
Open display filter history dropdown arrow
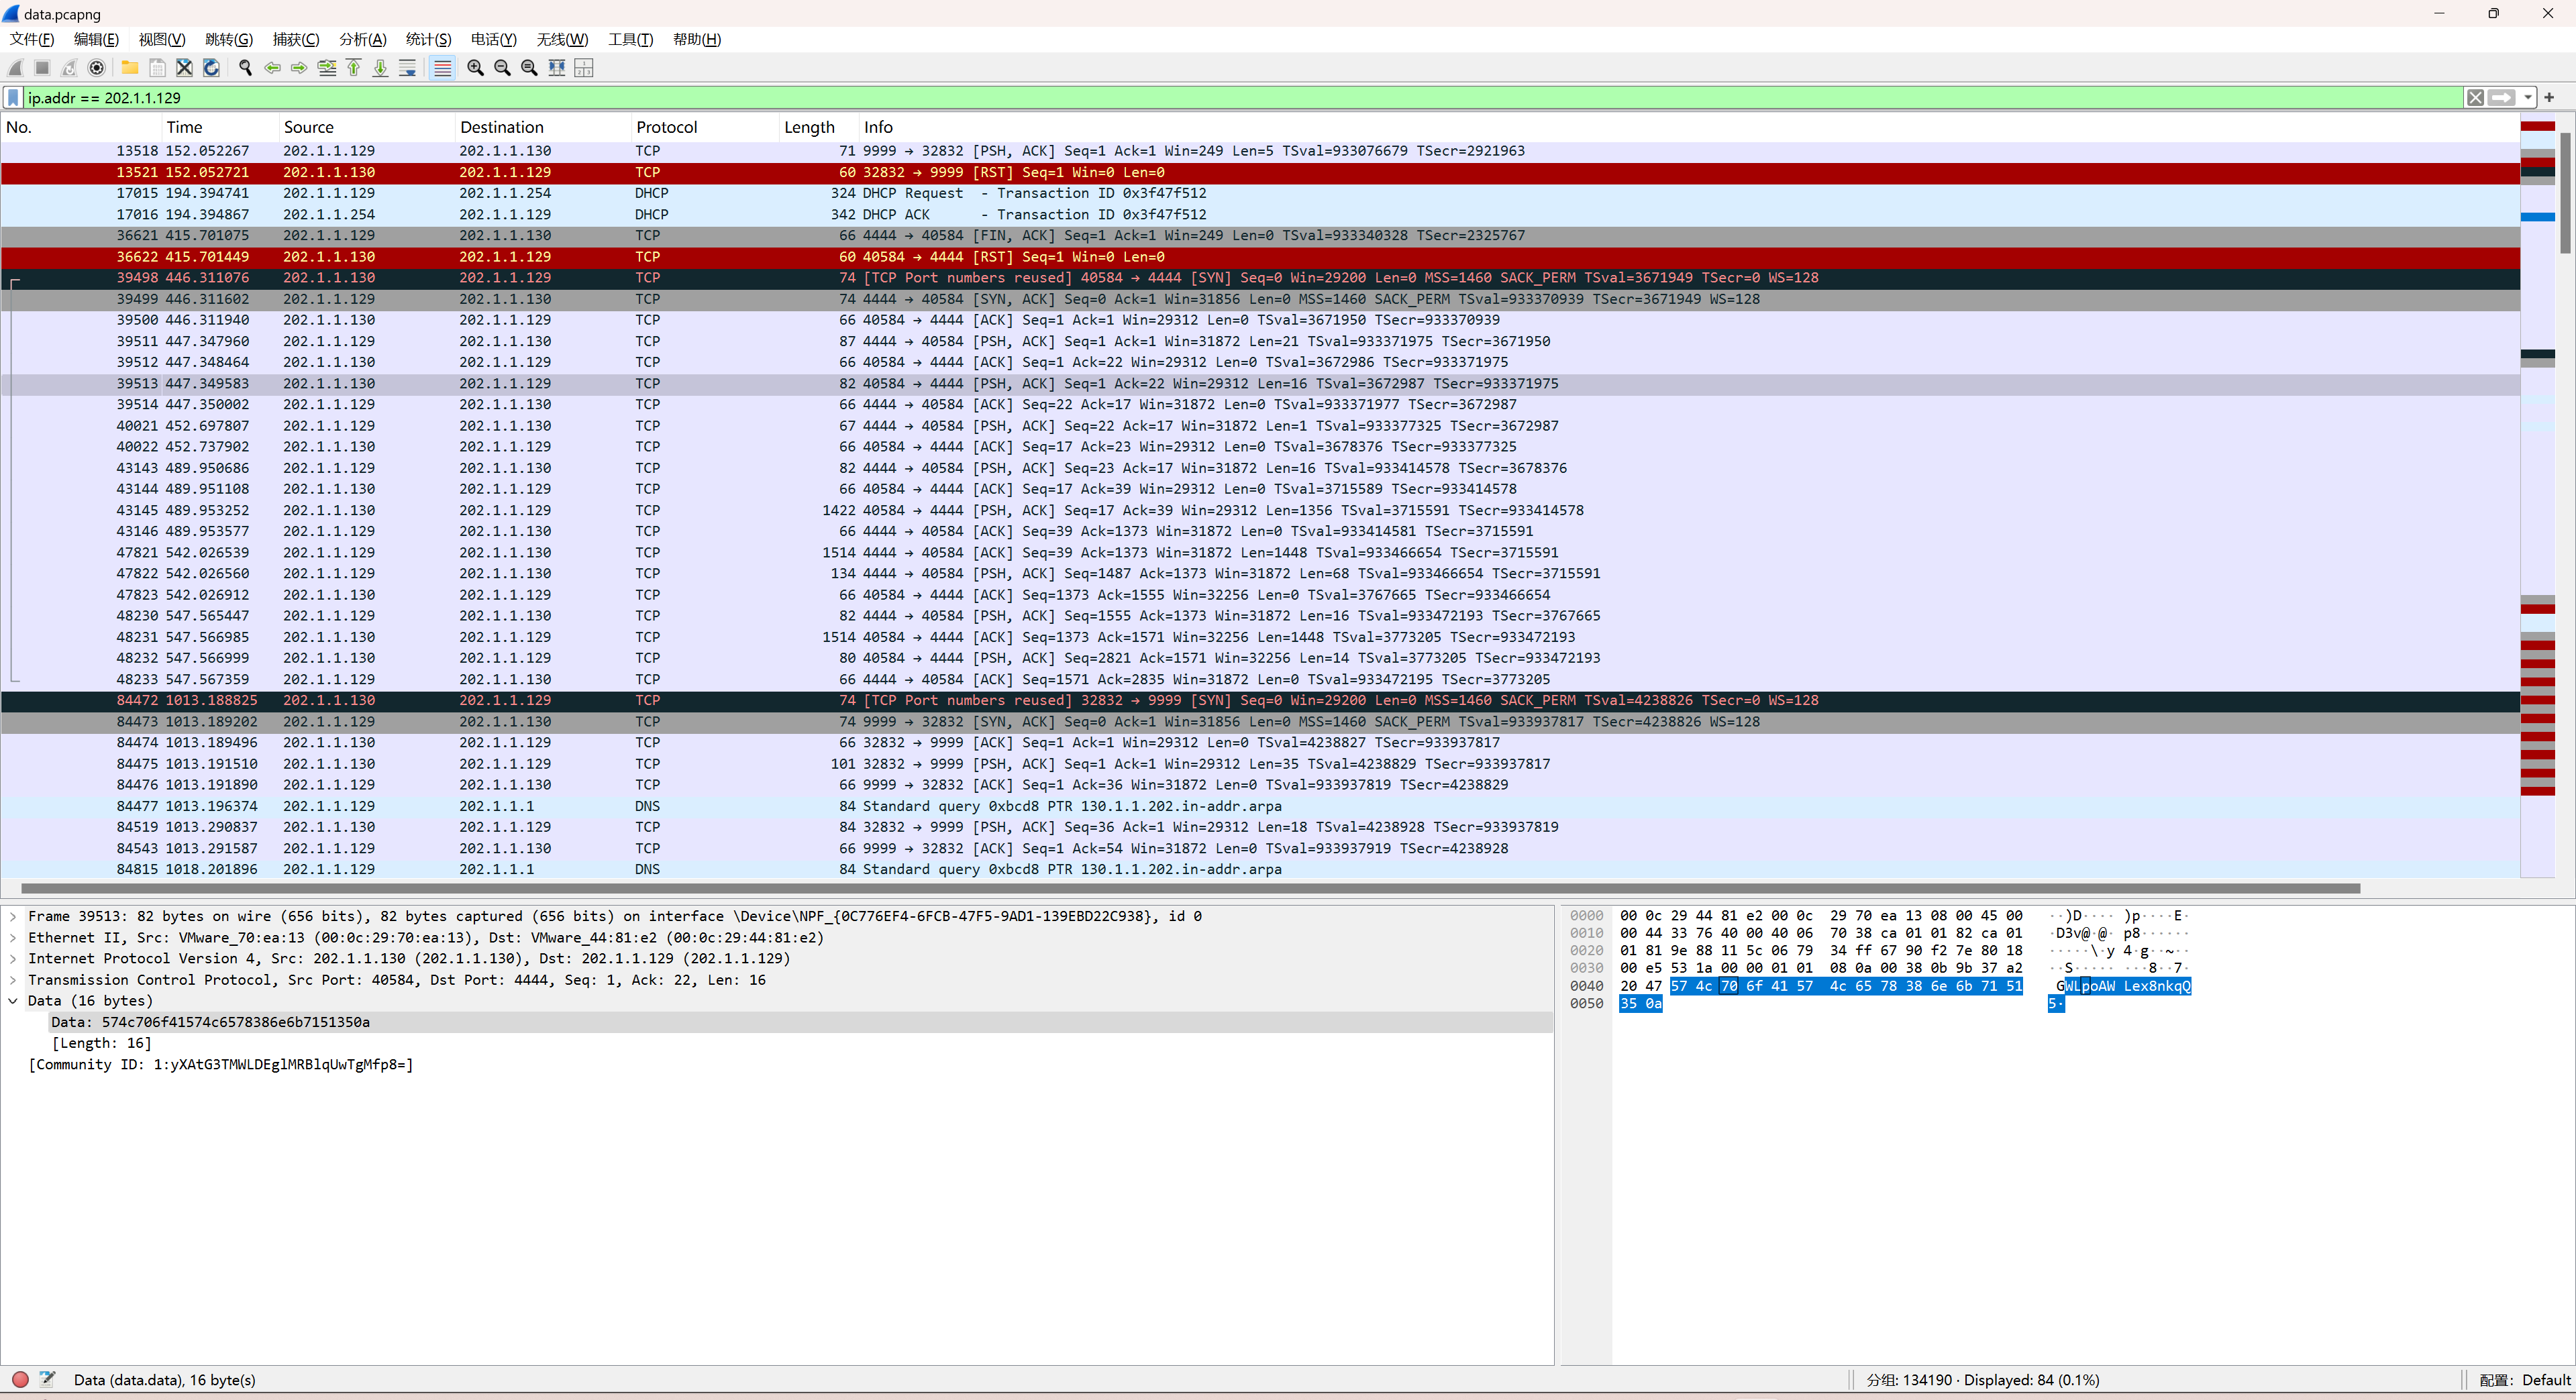tap(2528, 98)
